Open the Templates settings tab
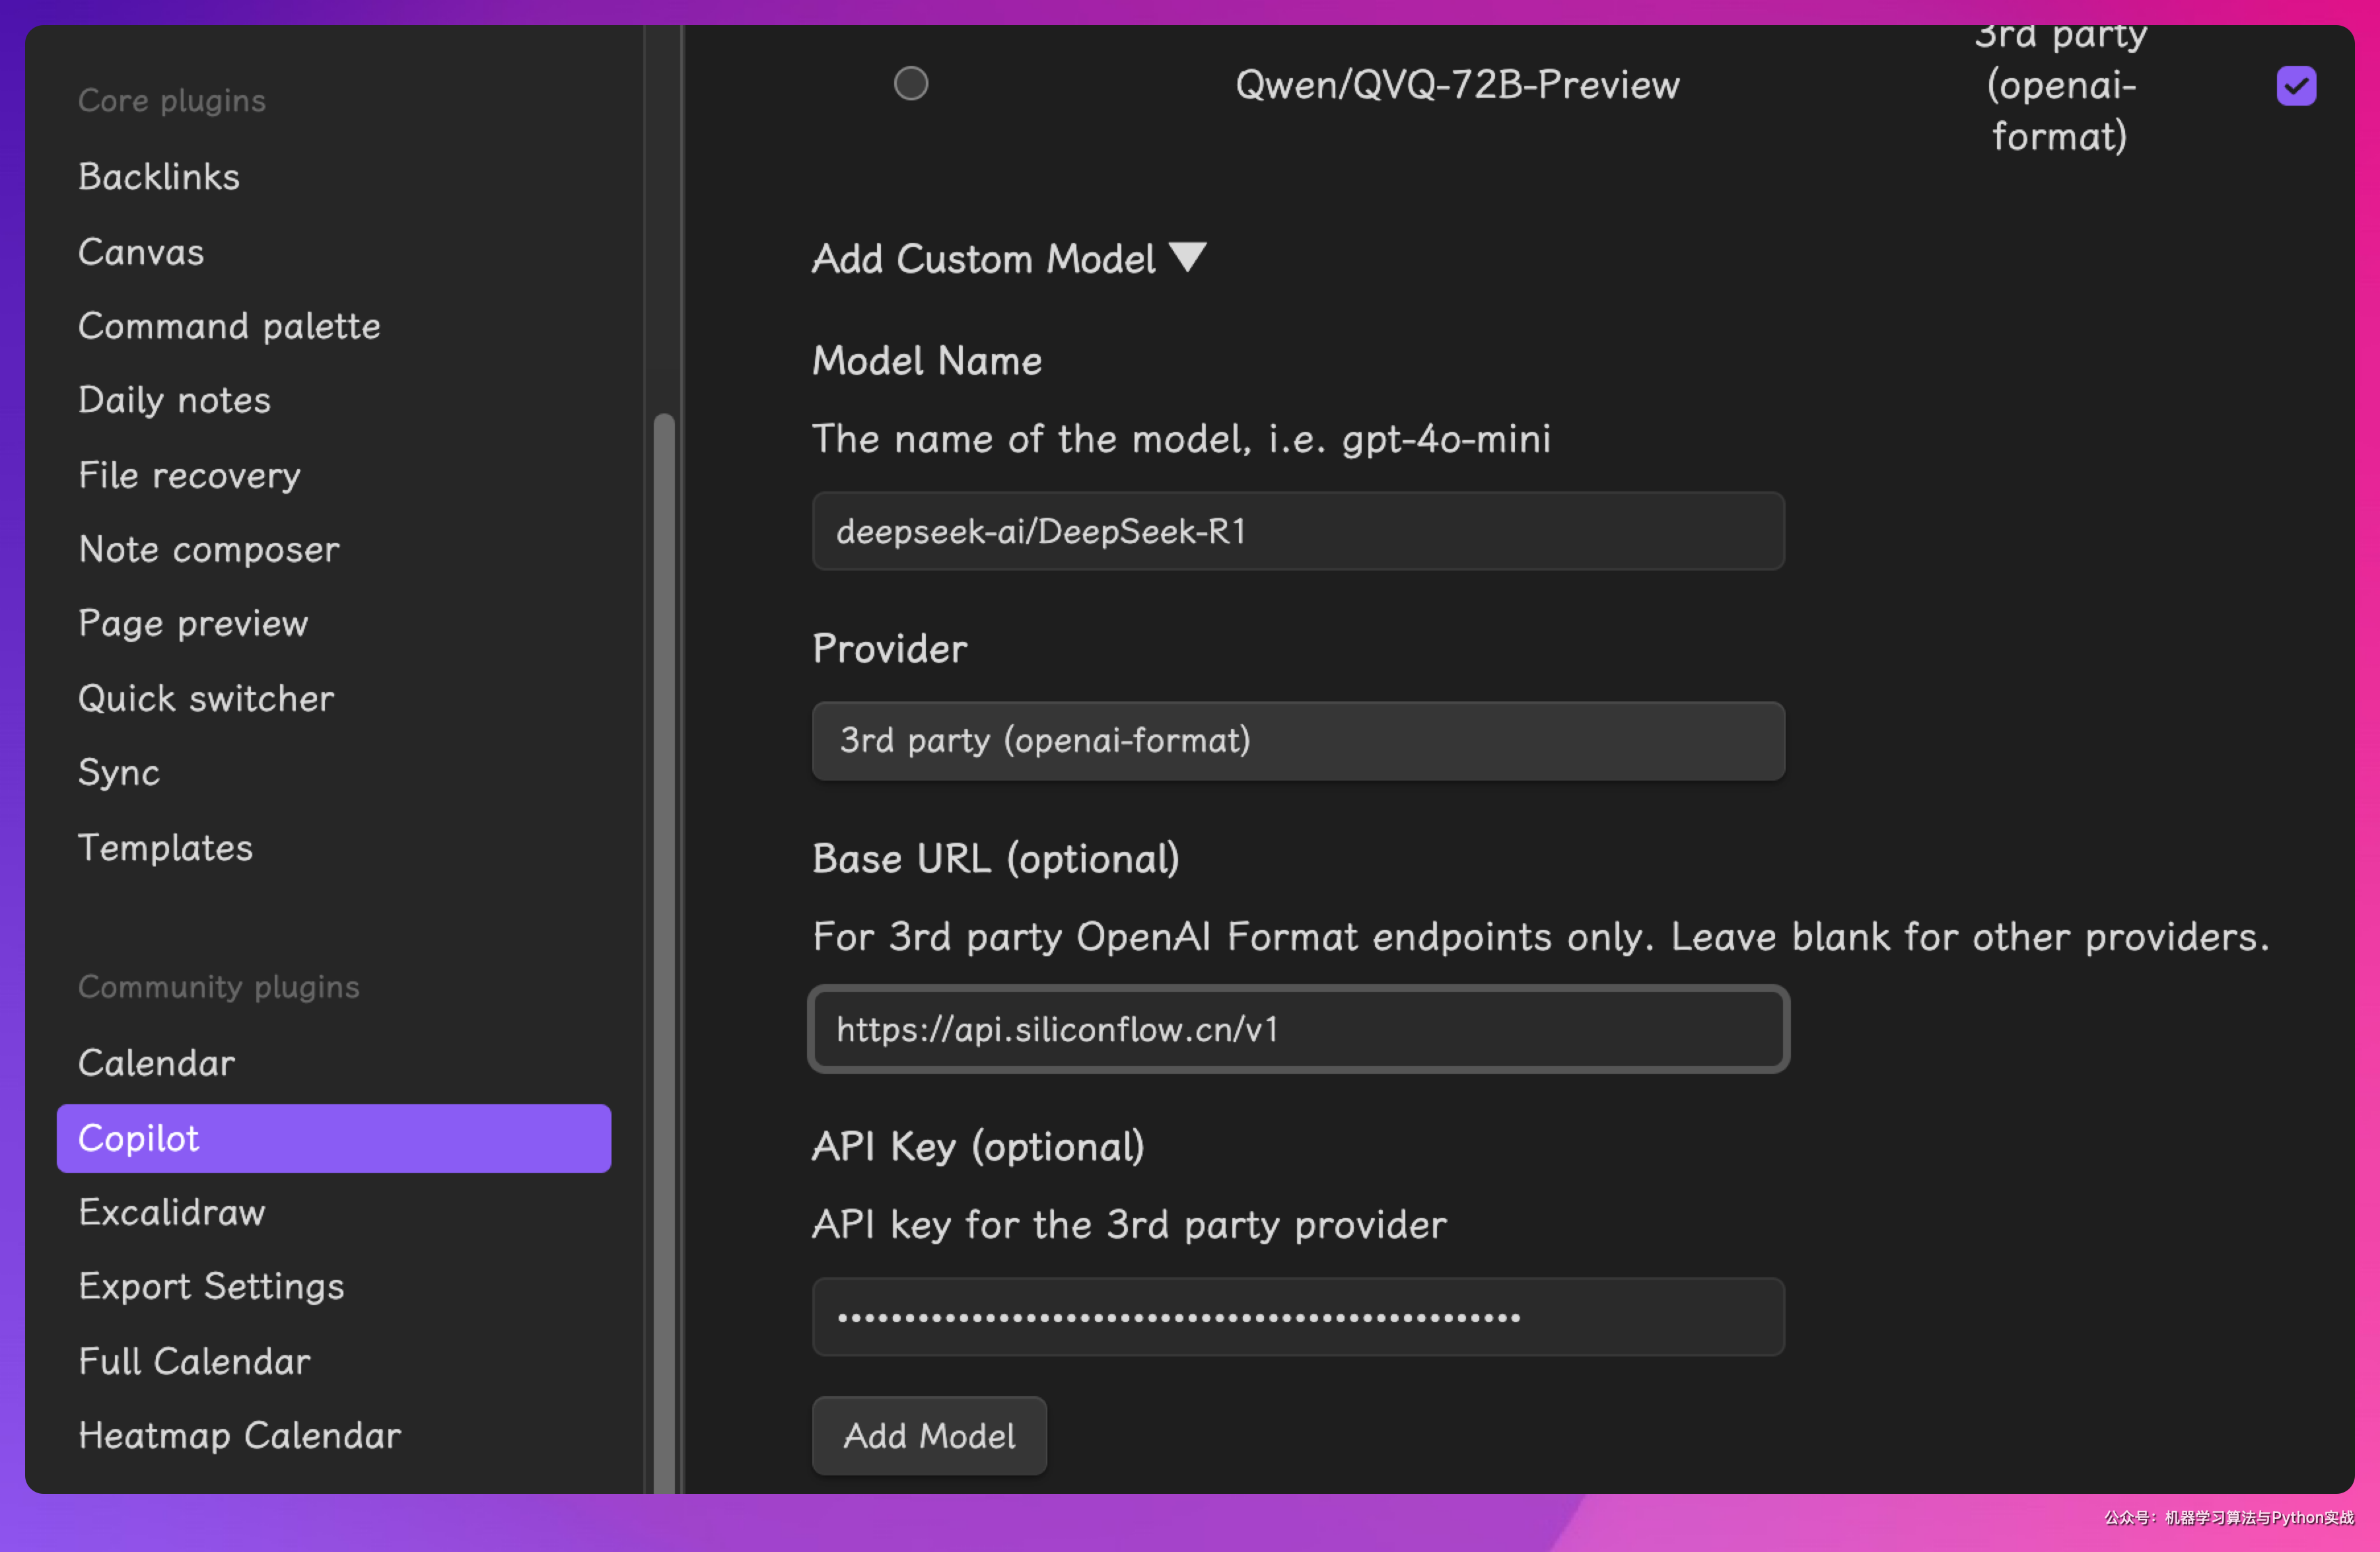2380x1552 pixels. [165, 848]
